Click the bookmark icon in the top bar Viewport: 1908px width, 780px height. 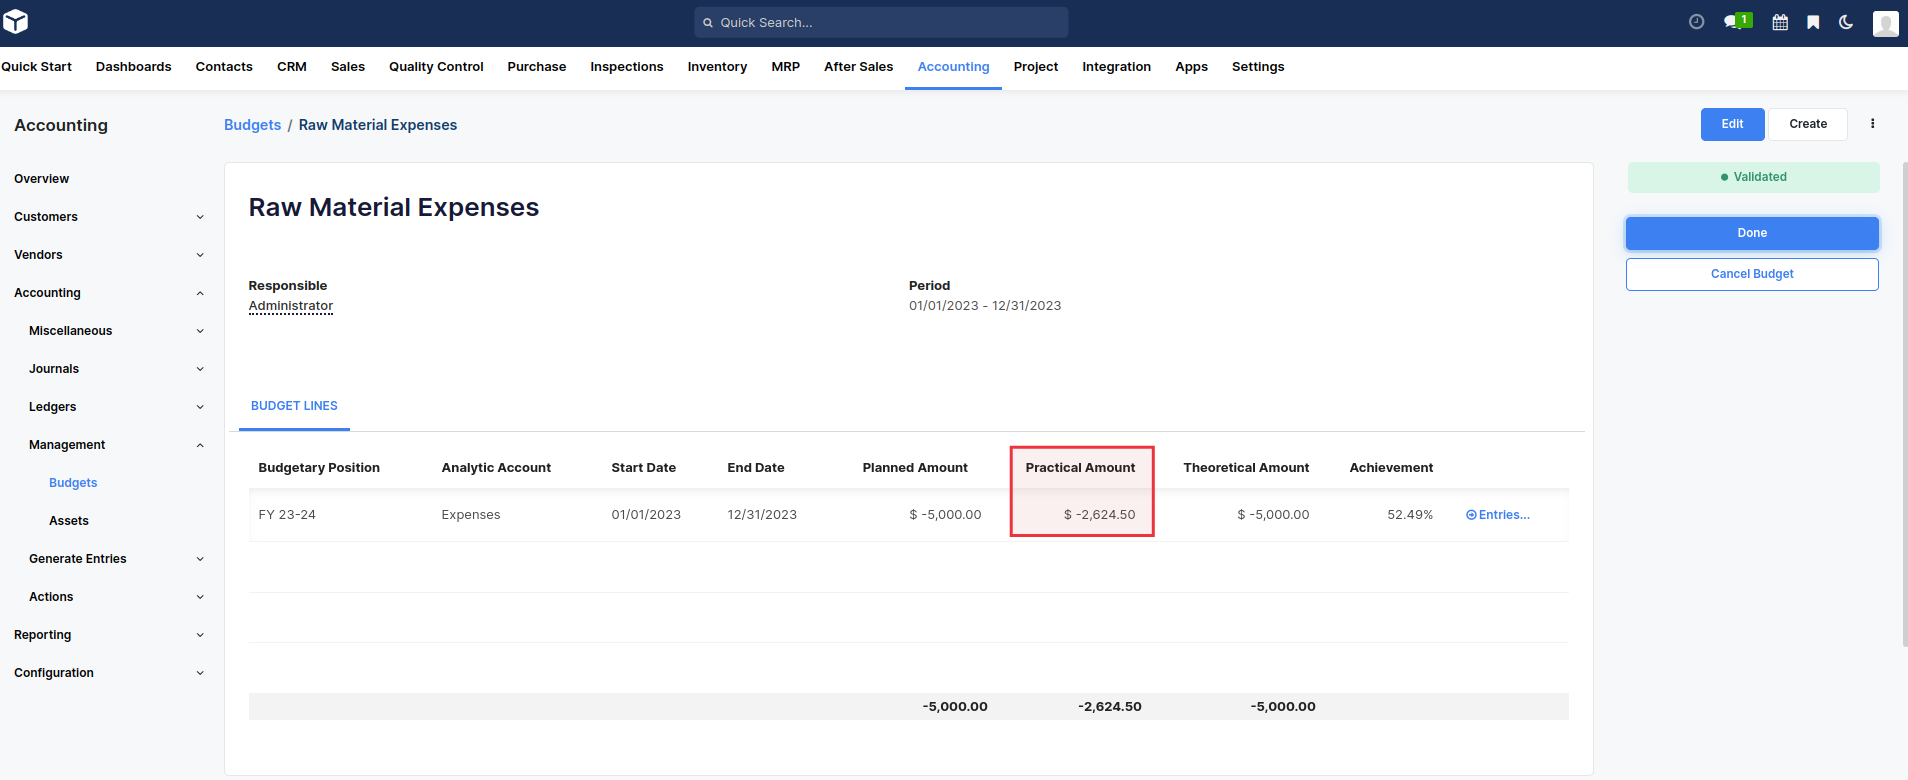tap(1813, 22)
